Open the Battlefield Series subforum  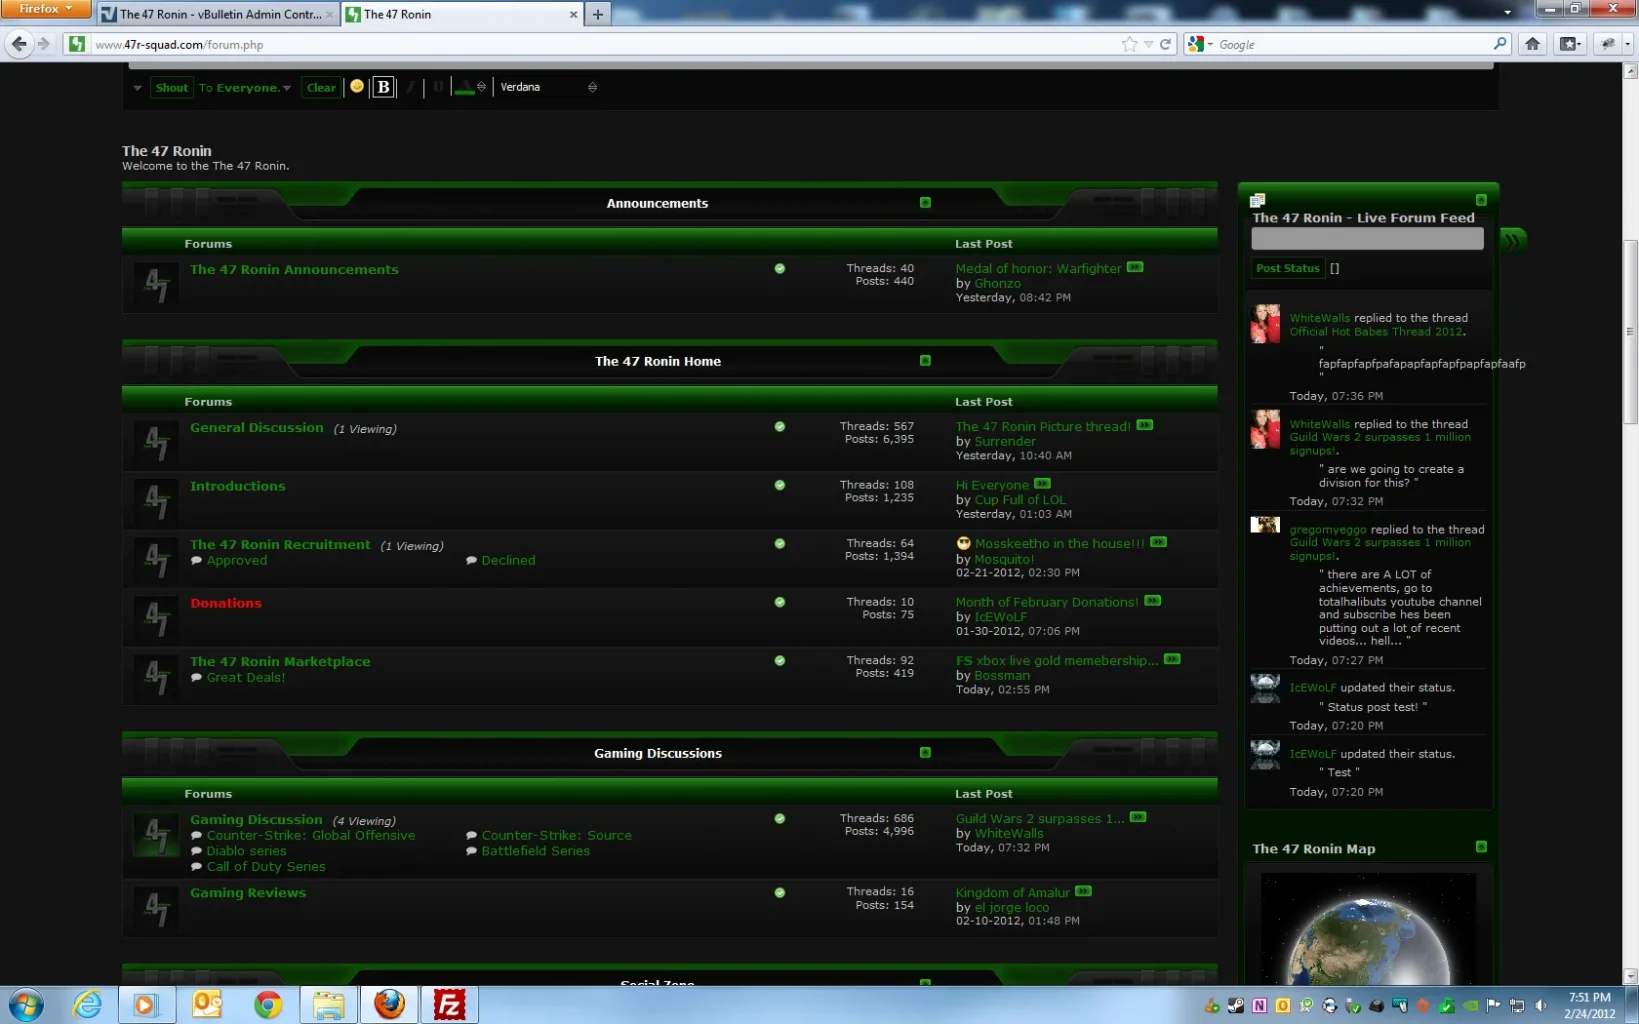(x=535, y=851)
